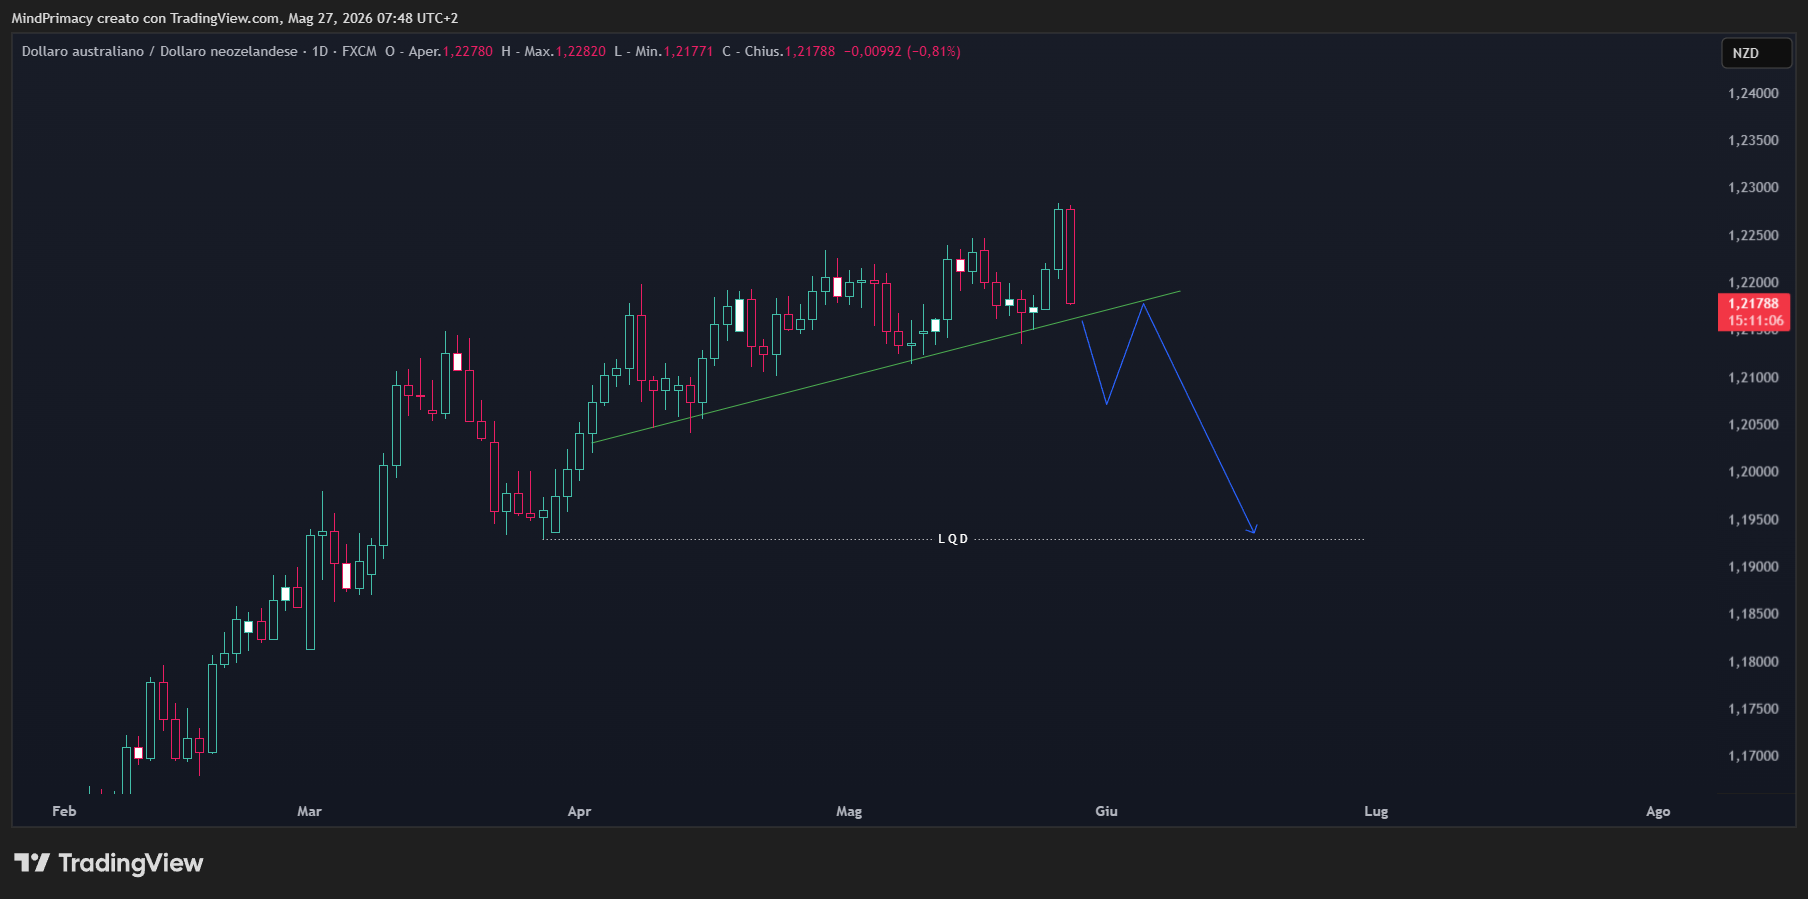The width and height of the screenshot is (1808, 899).
Task: Click the Giu label on time axis
Action: click(x=1106, y=811)
